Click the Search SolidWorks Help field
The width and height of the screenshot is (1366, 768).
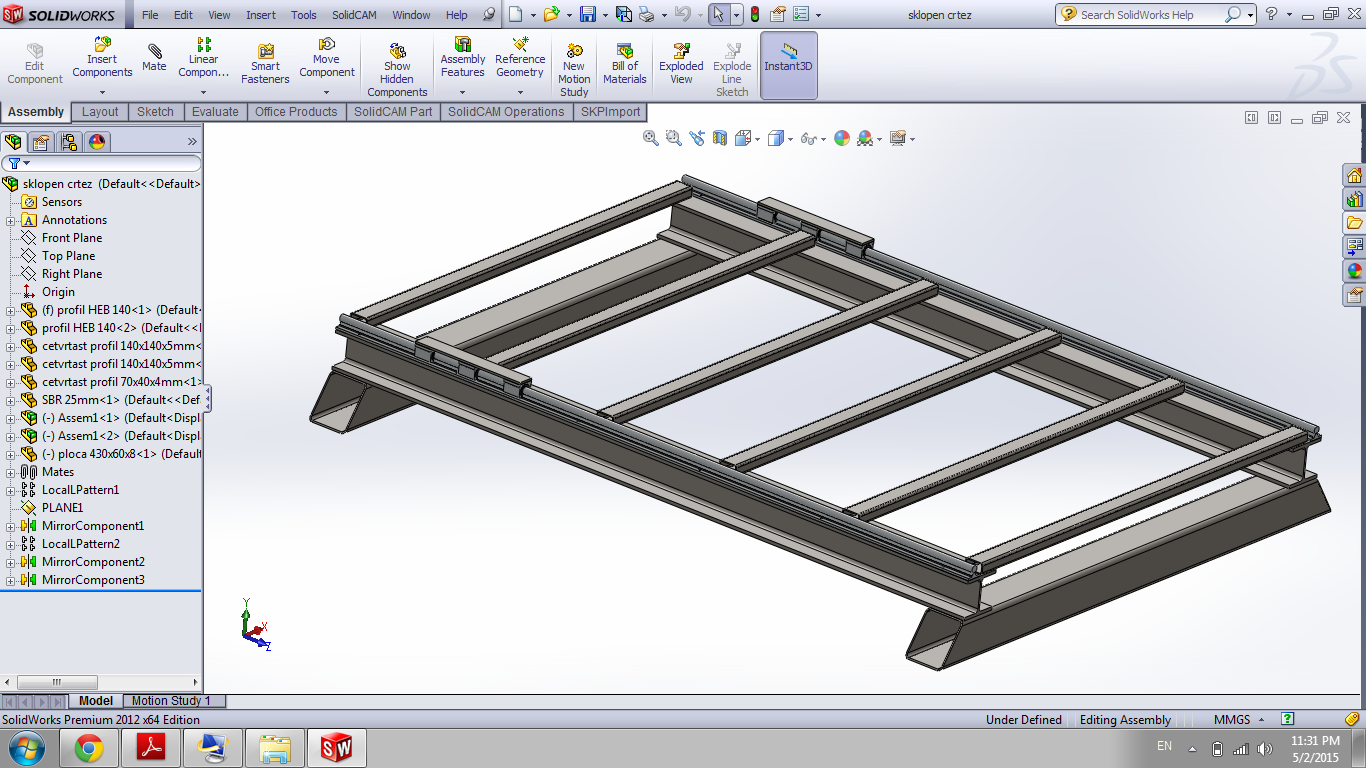point(1150,15)
